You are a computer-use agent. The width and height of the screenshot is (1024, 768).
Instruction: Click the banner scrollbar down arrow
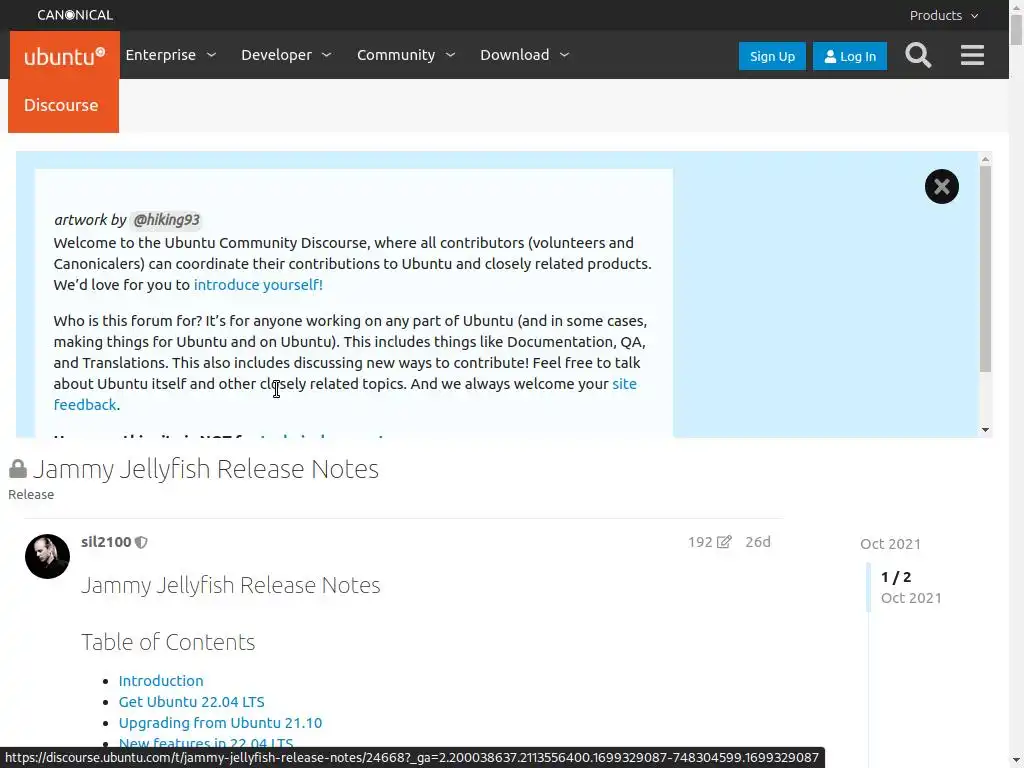[985, 430]
